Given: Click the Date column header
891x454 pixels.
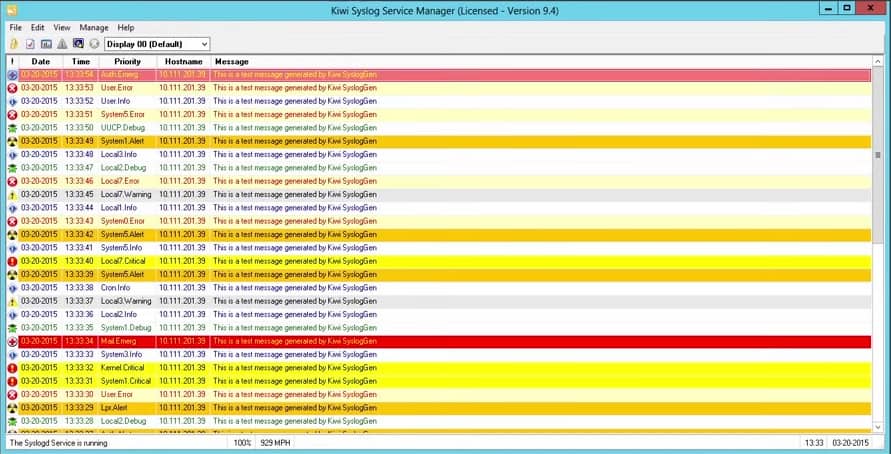Looking at the screenshot, I should click(41, 61).
